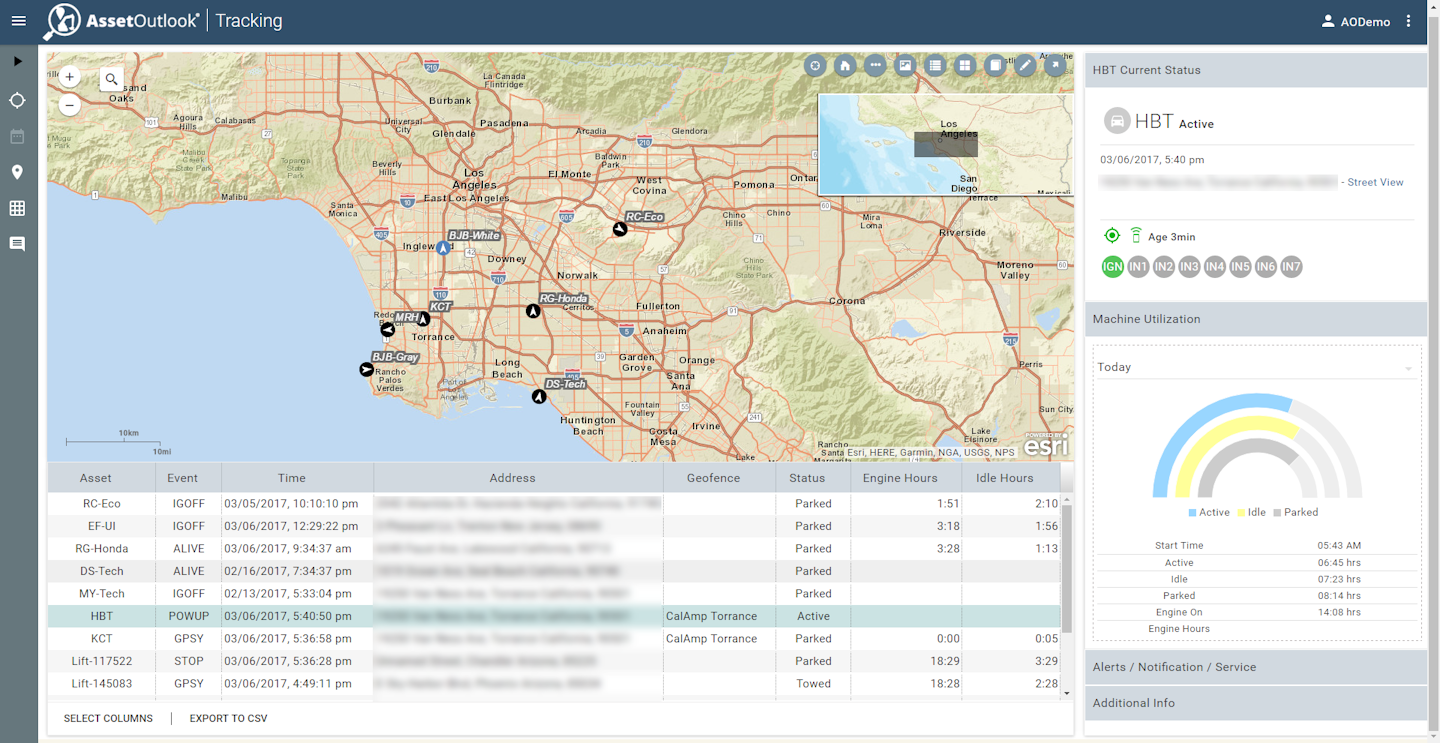Click EXPORT TO CSV button
Image resolution: width=1440 pixels, height=743 pixels.
[228, 718]
